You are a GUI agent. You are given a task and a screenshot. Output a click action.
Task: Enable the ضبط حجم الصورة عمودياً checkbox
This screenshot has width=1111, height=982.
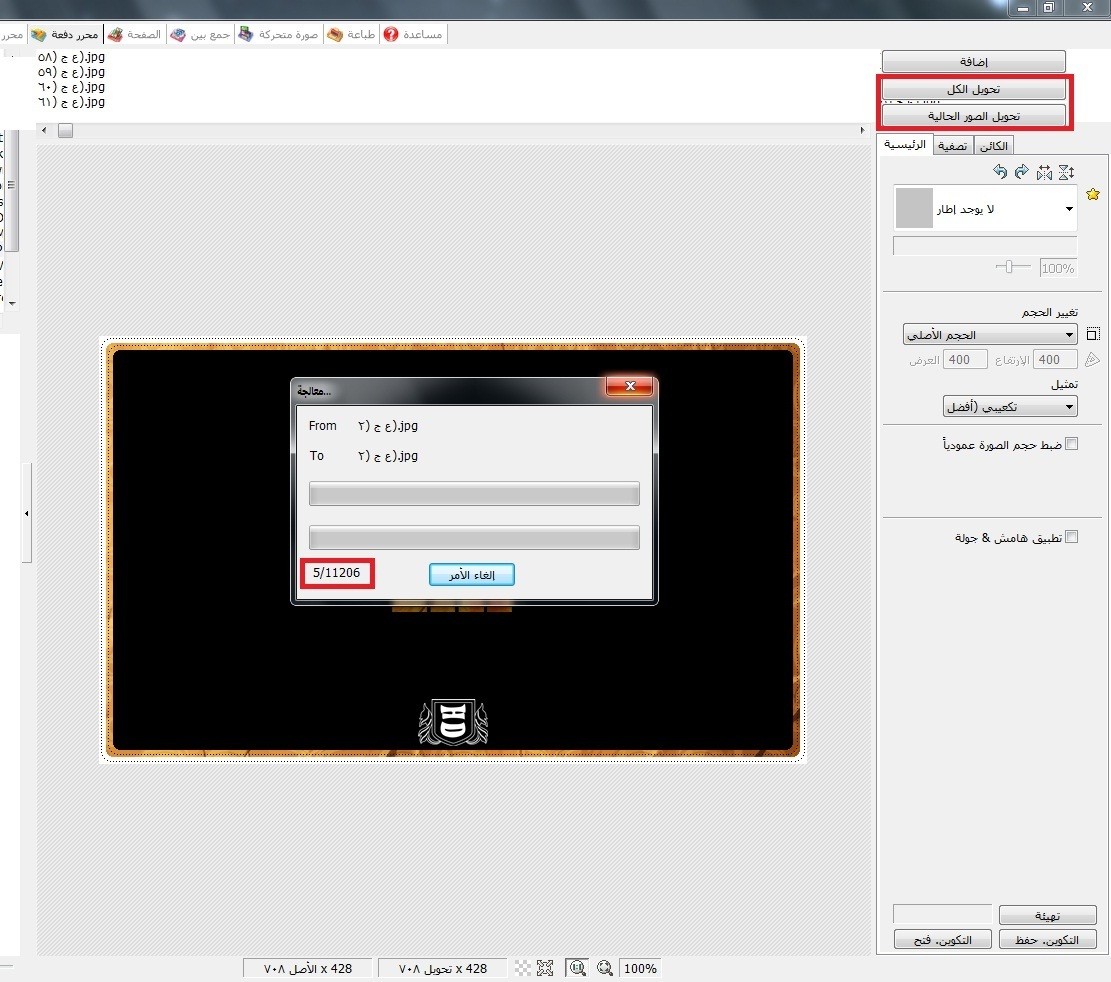coord(1072,444)
